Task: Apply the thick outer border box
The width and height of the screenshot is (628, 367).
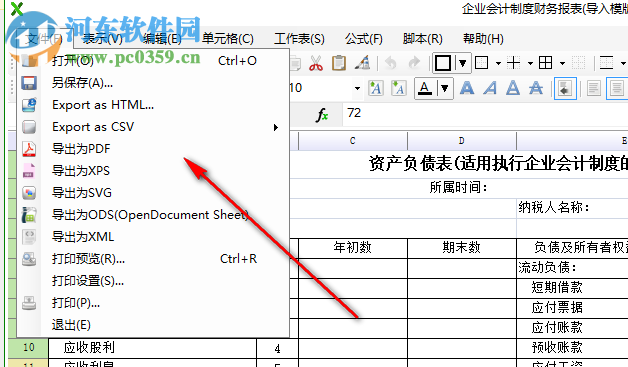Action: 443,63
